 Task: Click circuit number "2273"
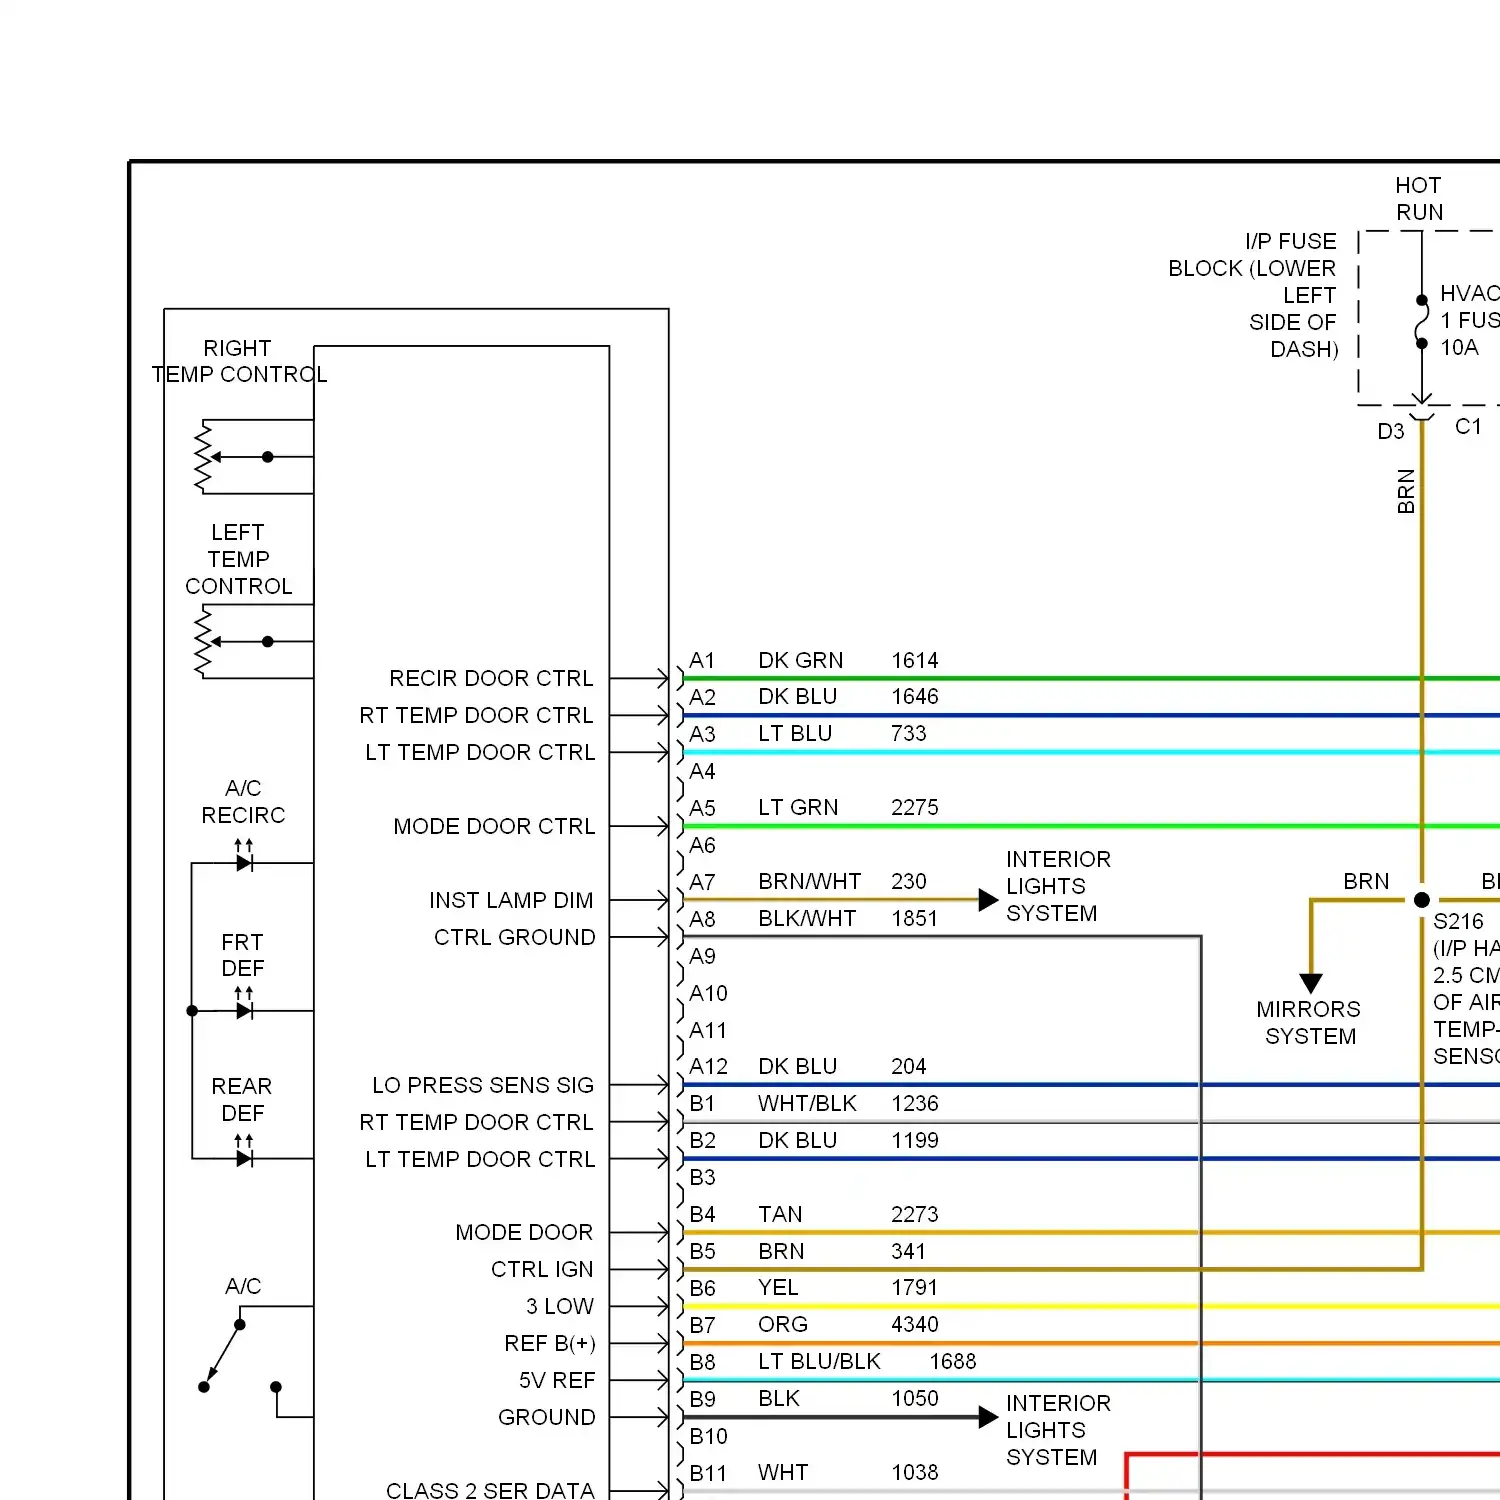coord(915,1214)
